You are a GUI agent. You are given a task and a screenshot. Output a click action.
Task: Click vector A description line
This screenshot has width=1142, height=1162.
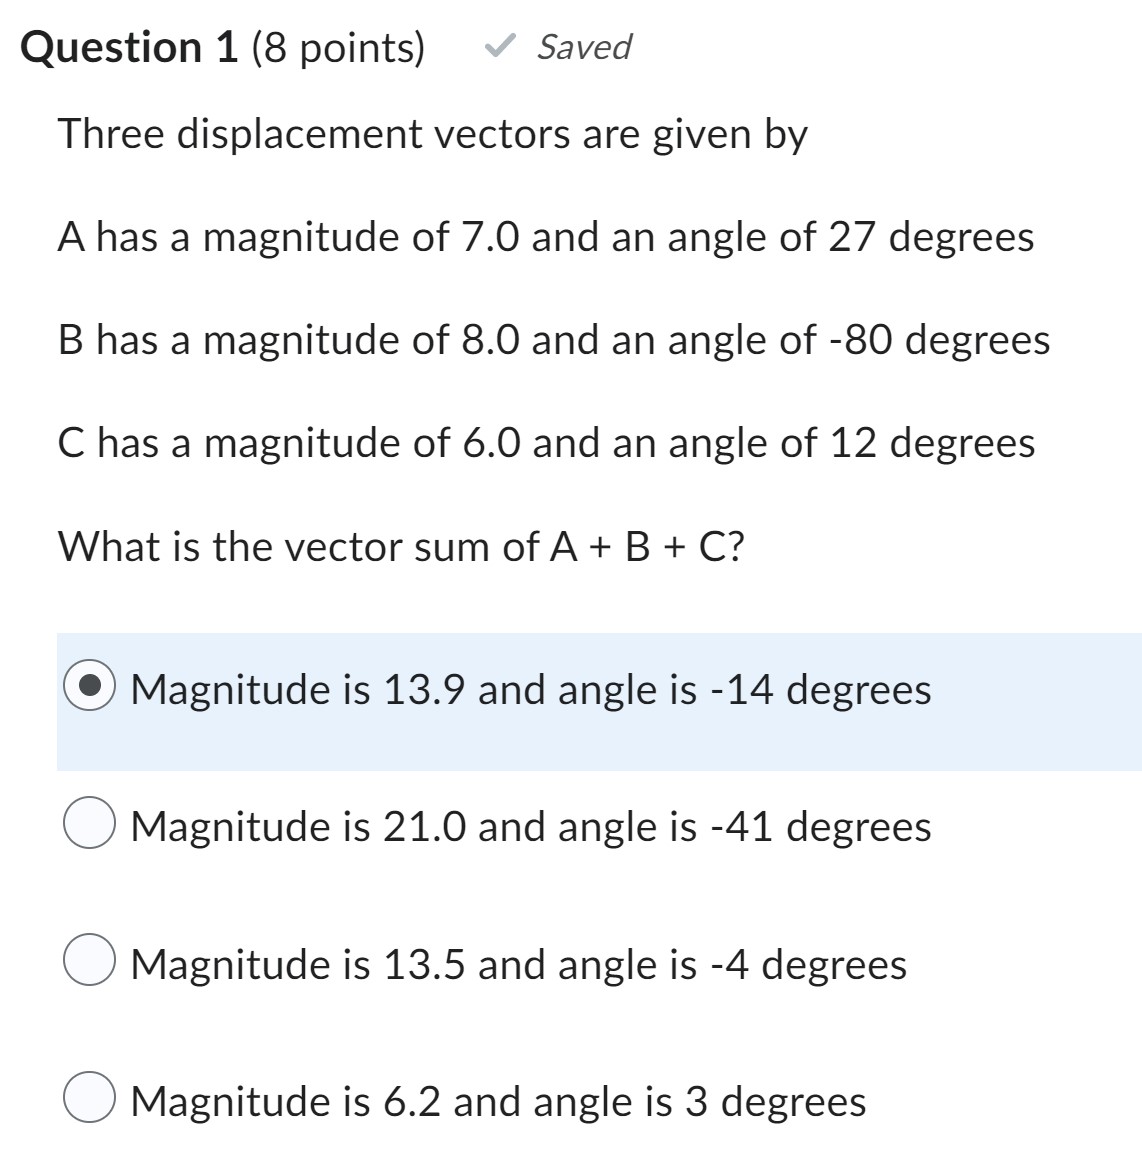click(x=545, y=237)
